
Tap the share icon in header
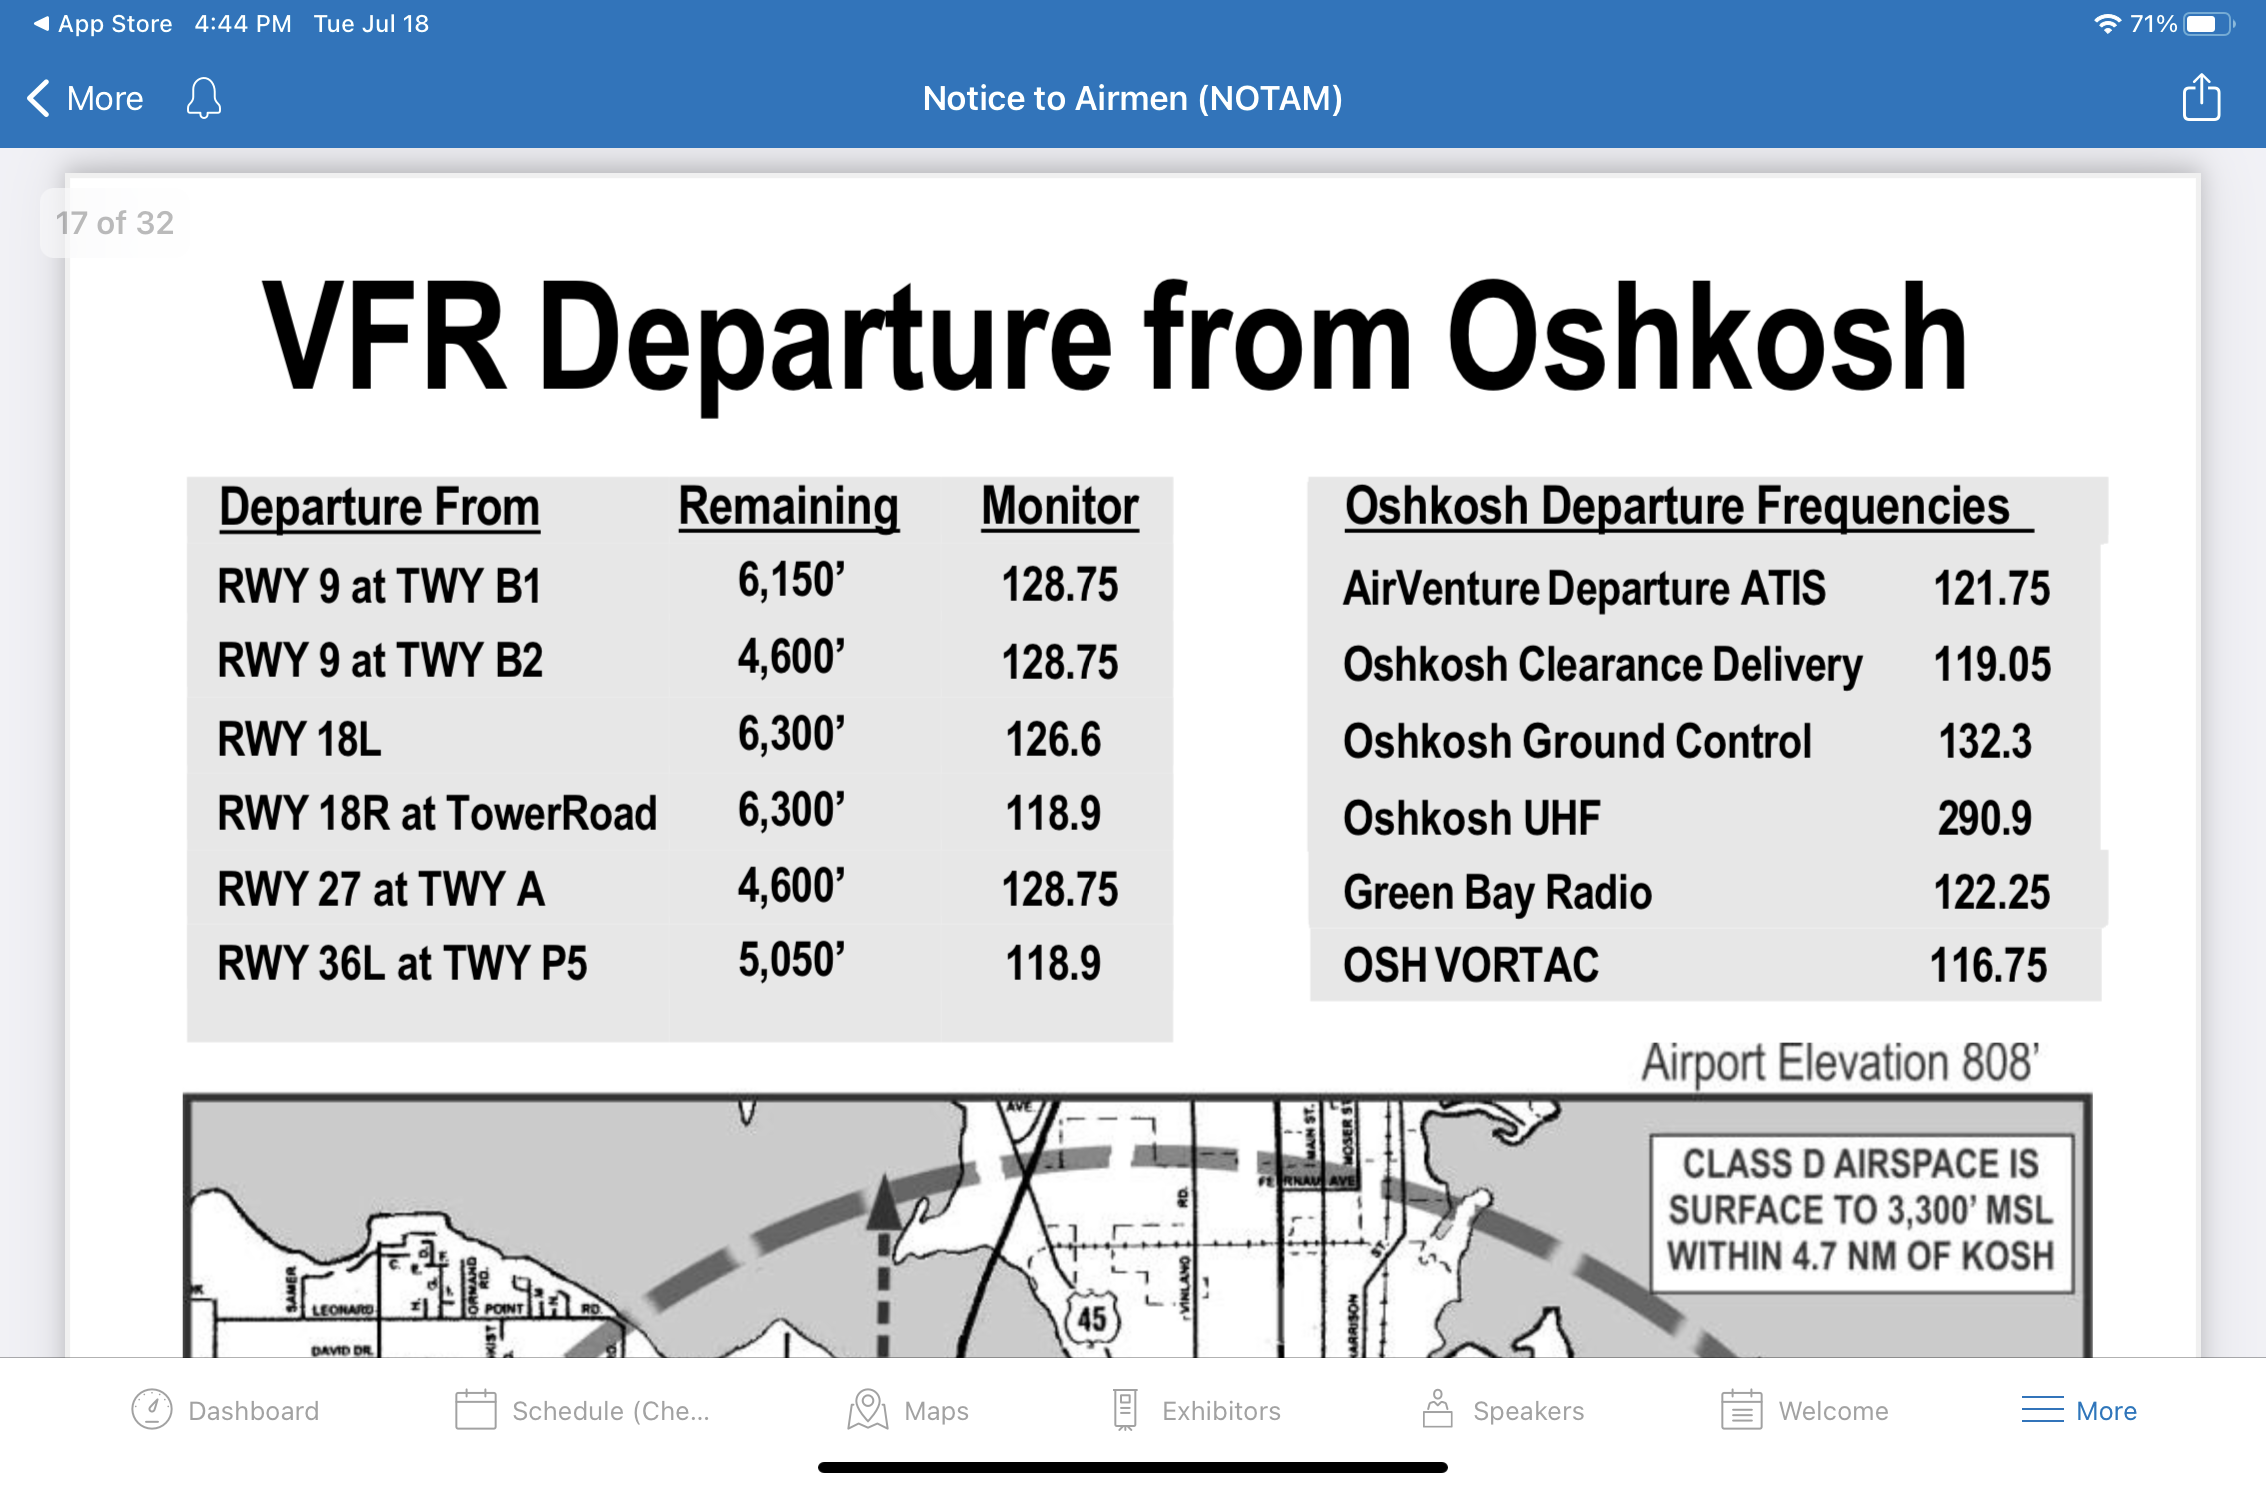2201,97
